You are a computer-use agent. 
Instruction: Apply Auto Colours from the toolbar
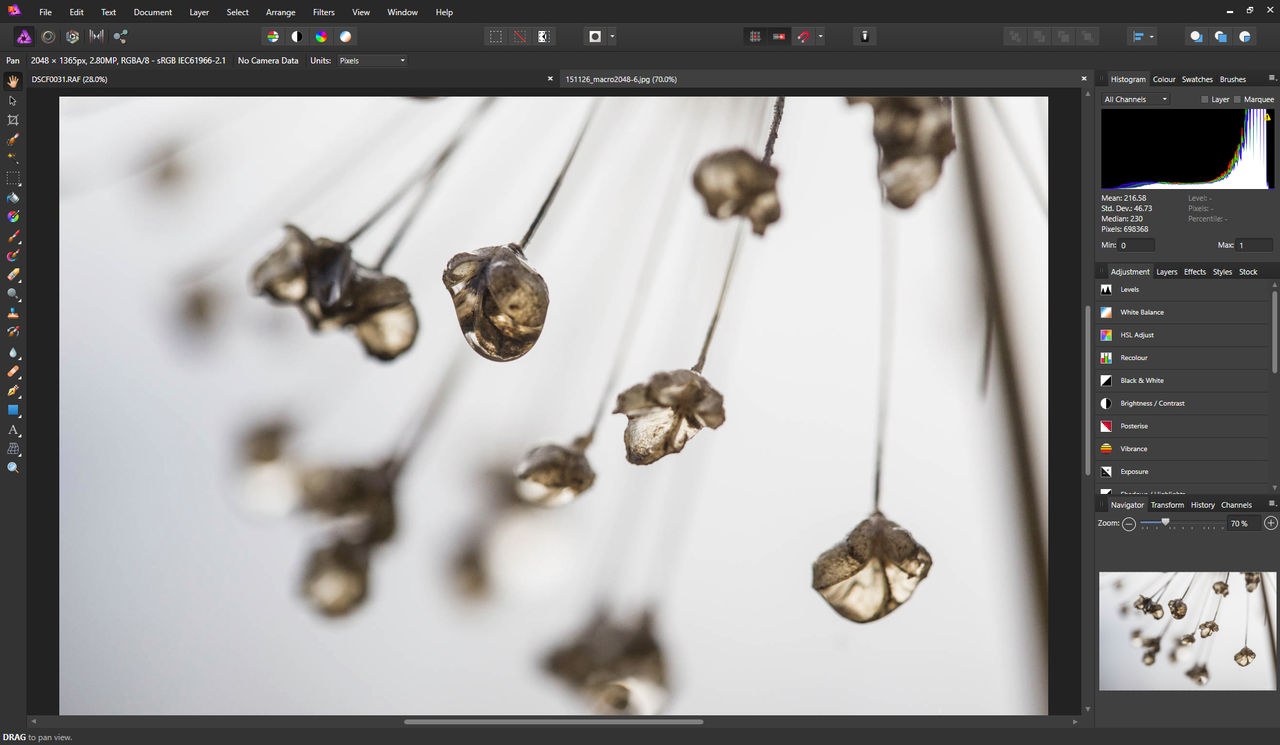pos(321,36)
